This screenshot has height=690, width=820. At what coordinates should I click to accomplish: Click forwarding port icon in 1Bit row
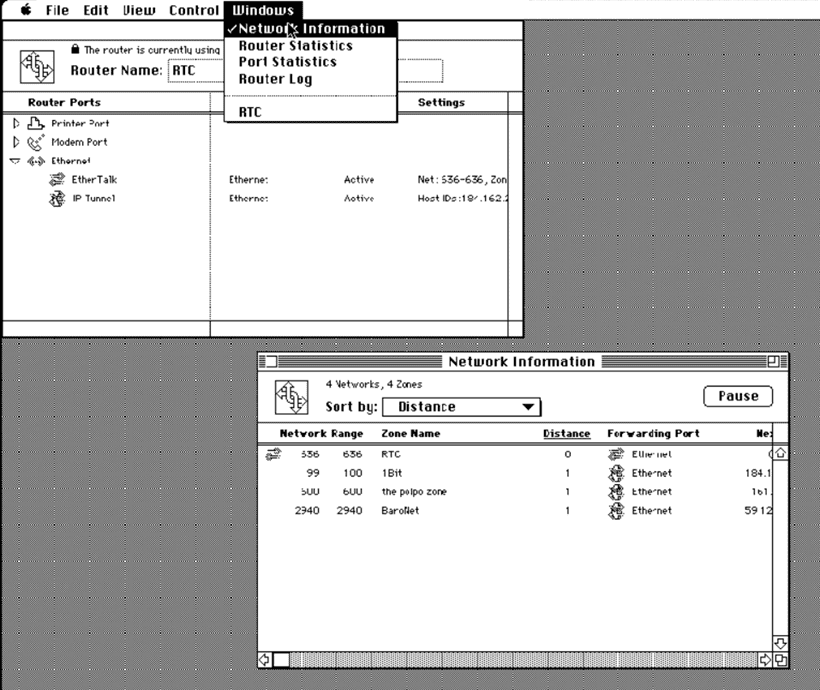617,473
